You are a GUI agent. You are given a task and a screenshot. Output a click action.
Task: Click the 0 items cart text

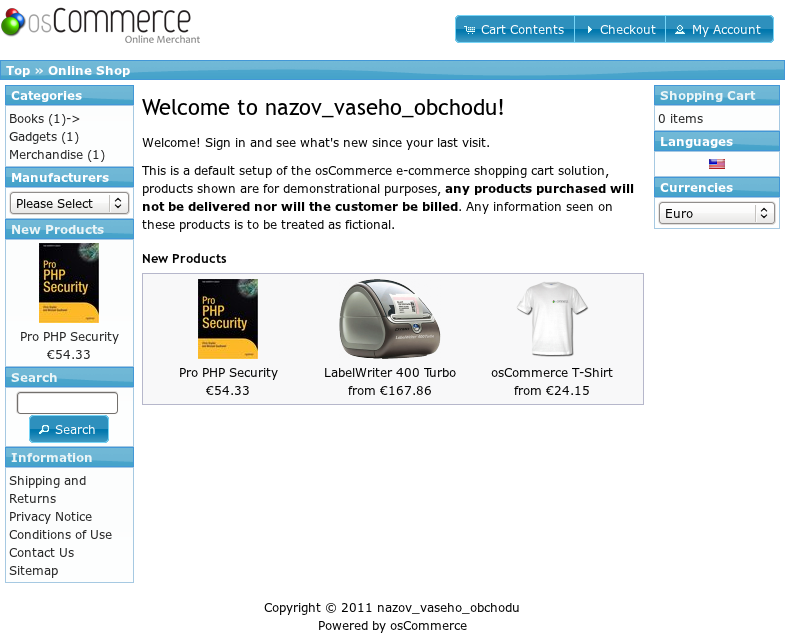680,119
